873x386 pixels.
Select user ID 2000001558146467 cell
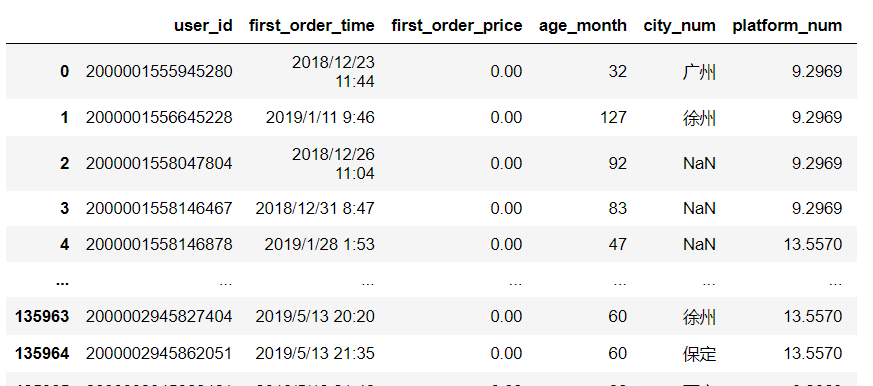point(159,208)
